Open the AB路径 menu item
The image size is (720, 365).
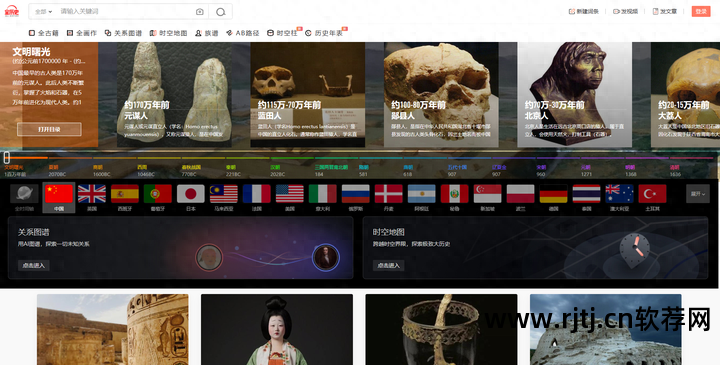(x=242, y=33)
